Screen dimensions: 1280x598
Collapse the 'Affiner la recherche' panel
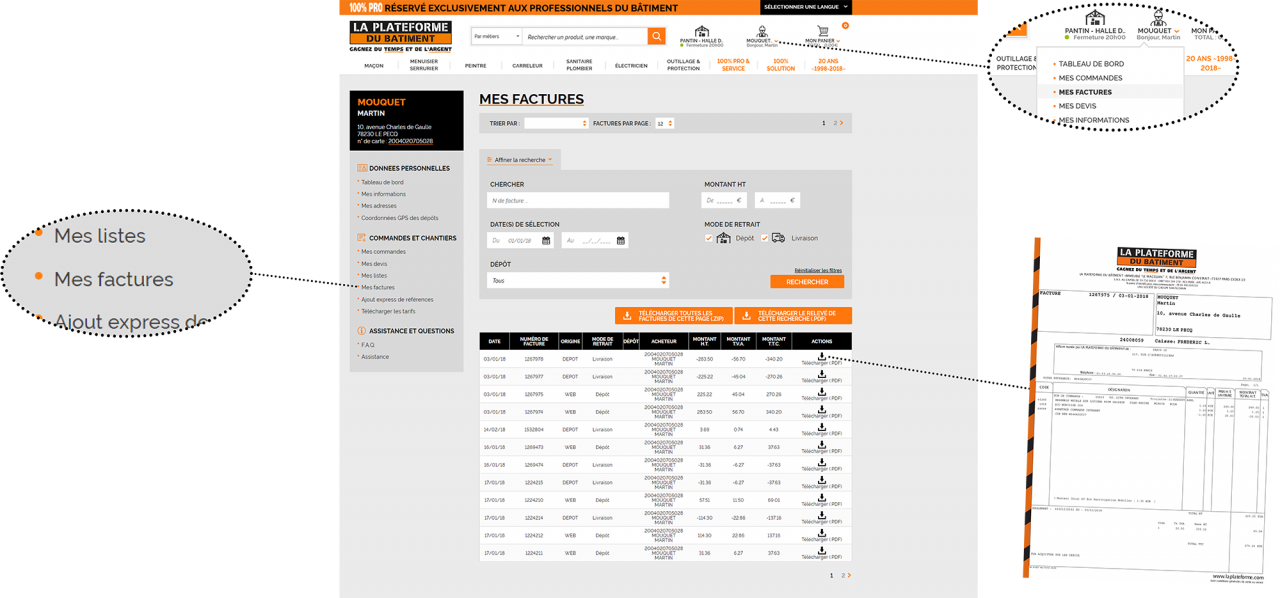(520, 160)
